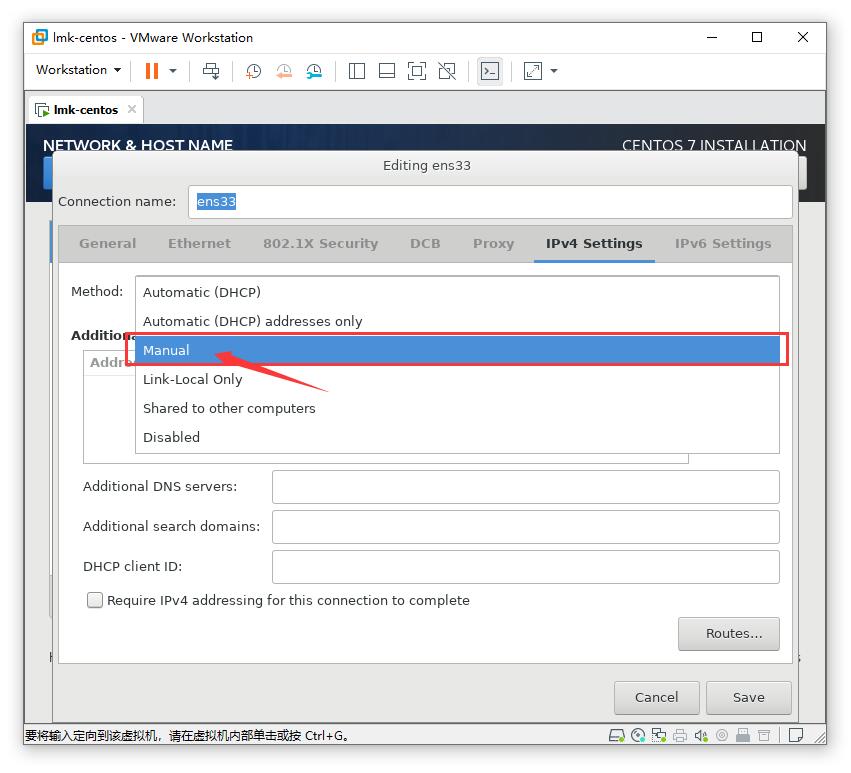Click the orange pause VM button
Image resolution: width=851 pixels, height=773 pixels.
pyautogui.click(x=151, y=71)
